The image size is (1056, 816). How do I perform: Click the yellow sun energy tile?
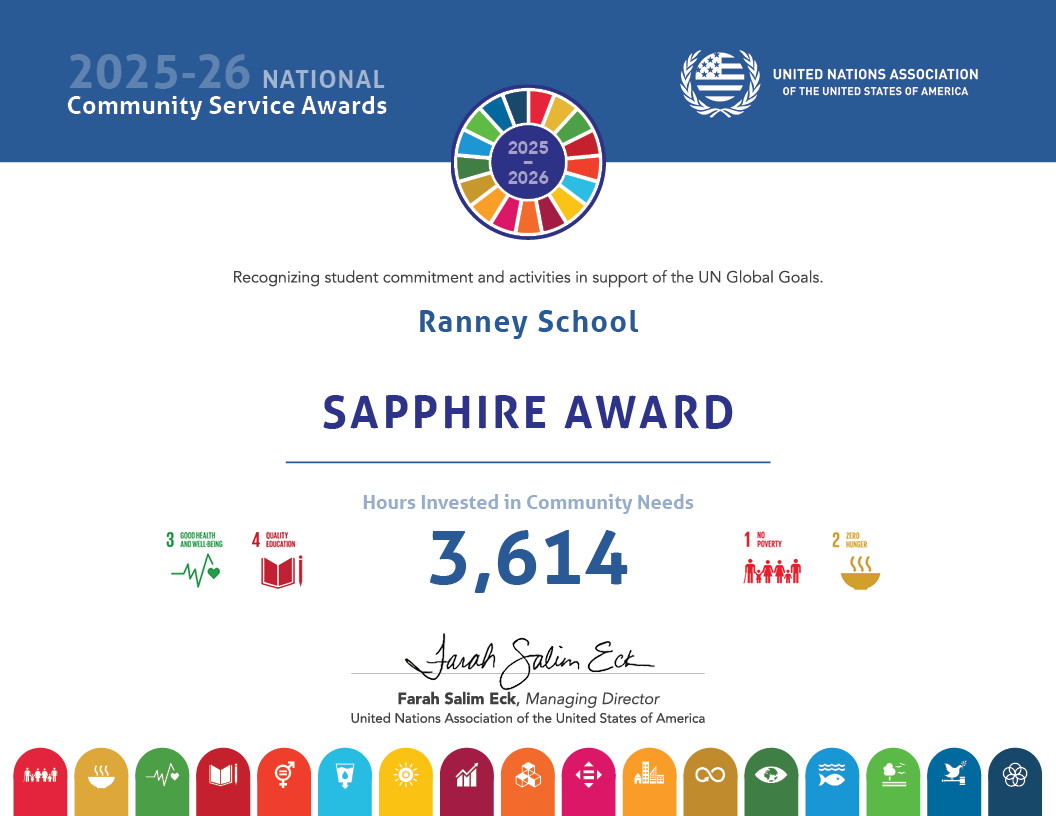click(406, 782)
